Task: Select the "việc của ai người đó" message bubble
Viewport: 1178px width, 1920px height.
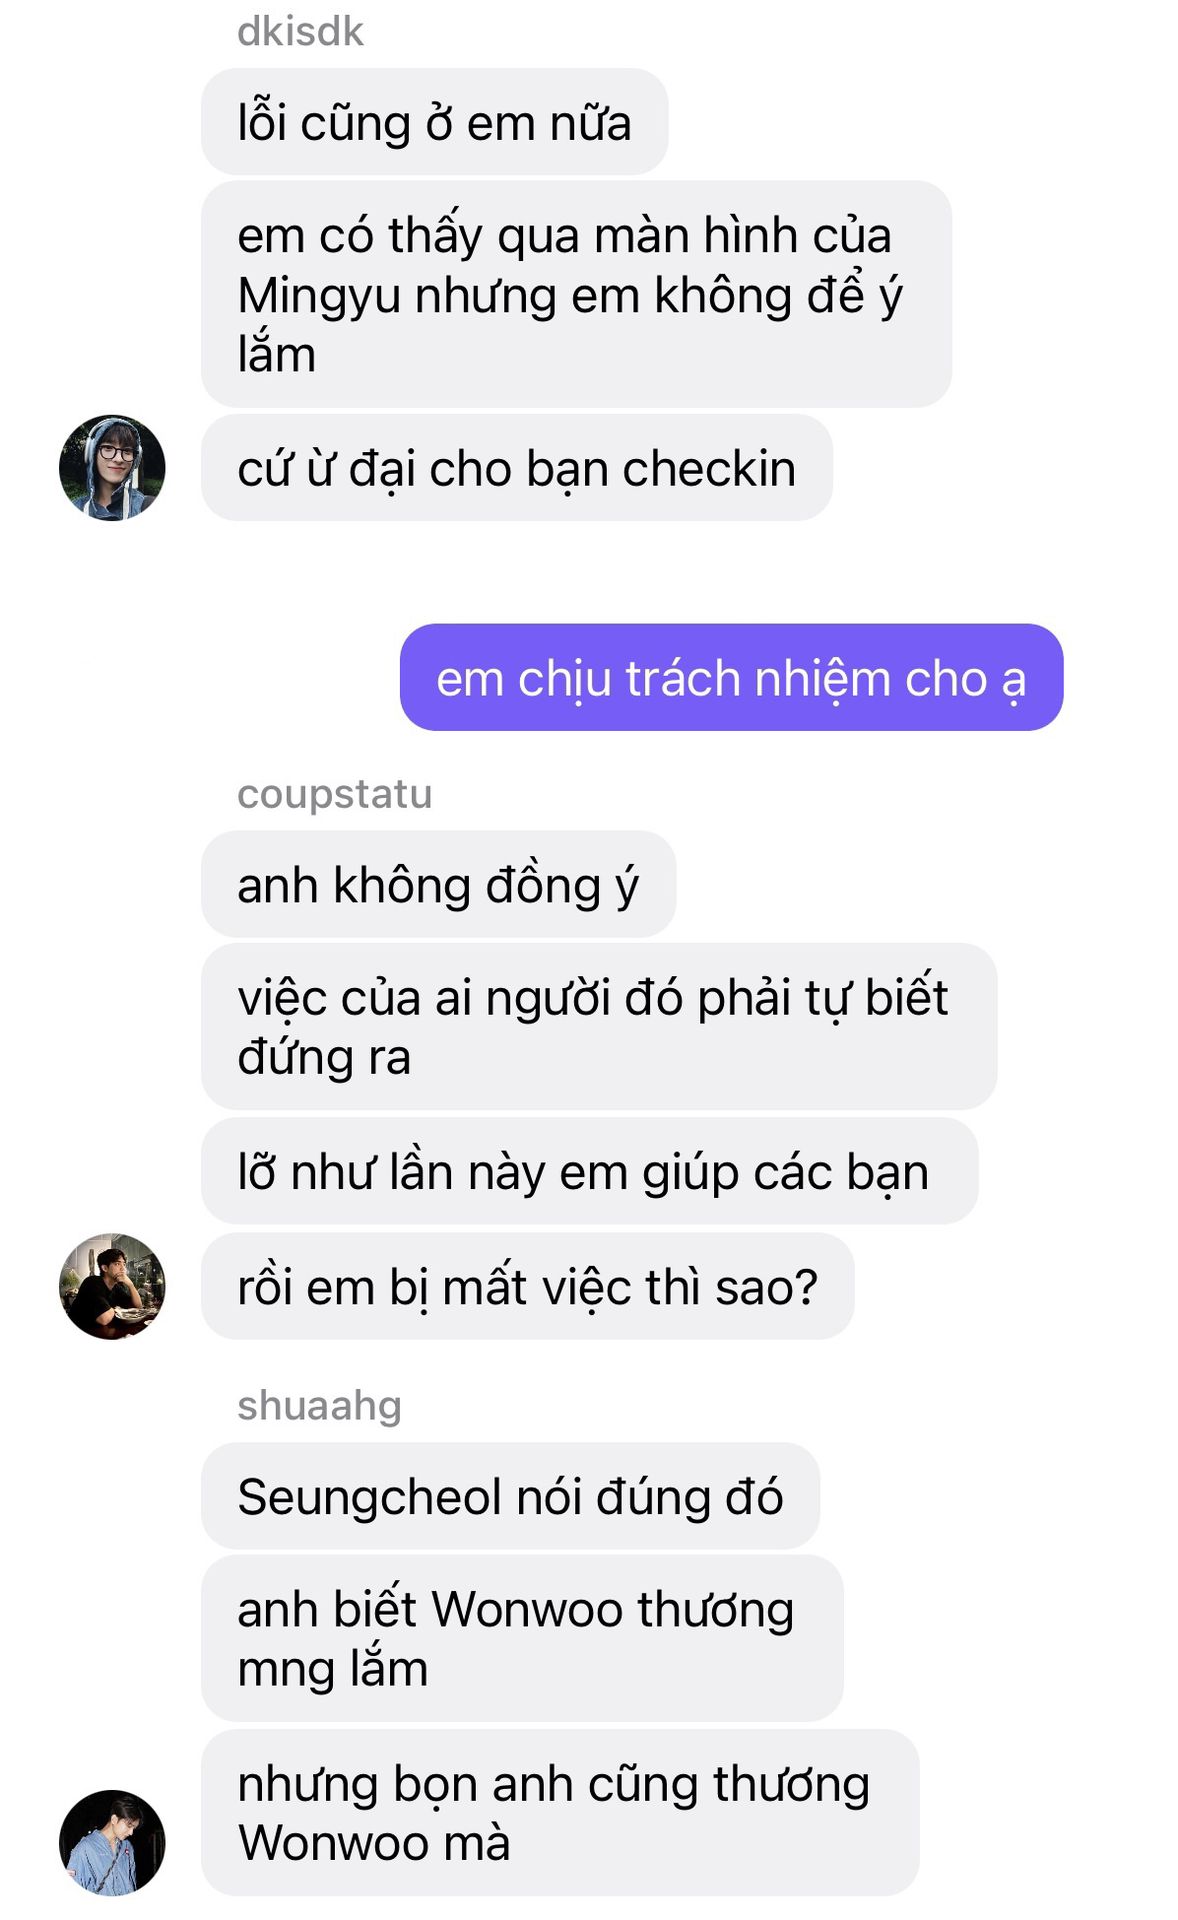Action: tap(599, 1026)
